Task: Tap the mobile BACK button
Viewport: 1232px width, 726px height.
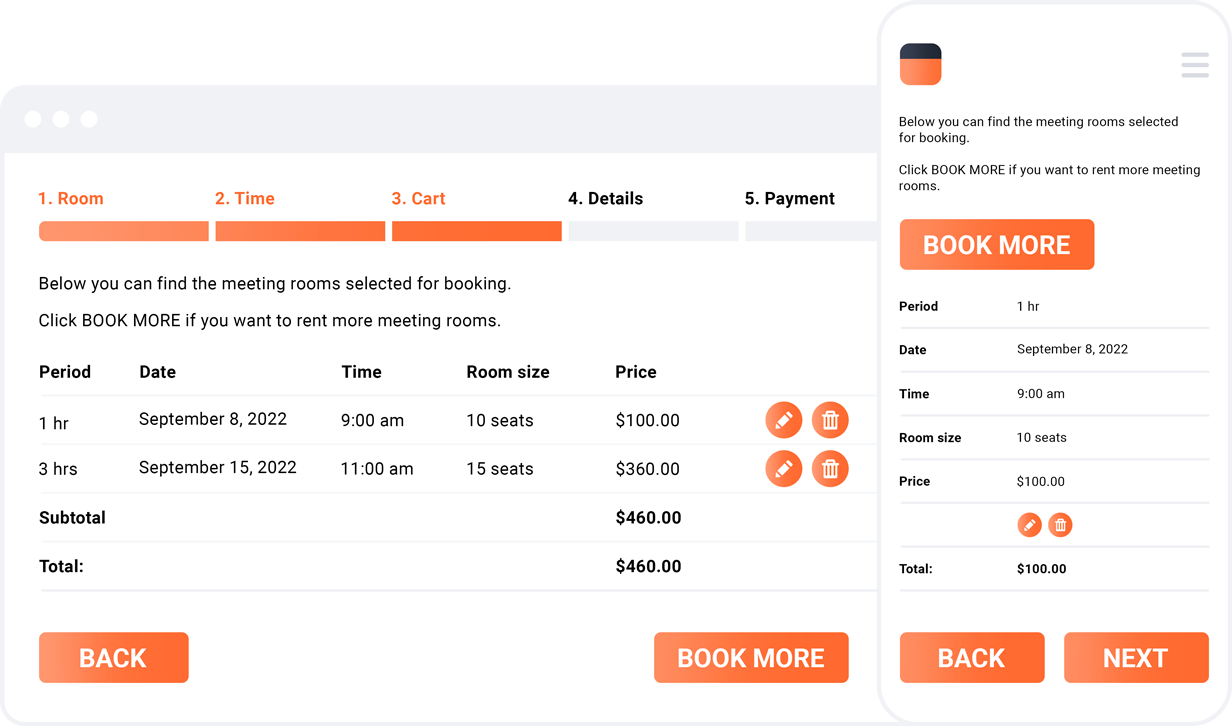Action: pos(971,657)
